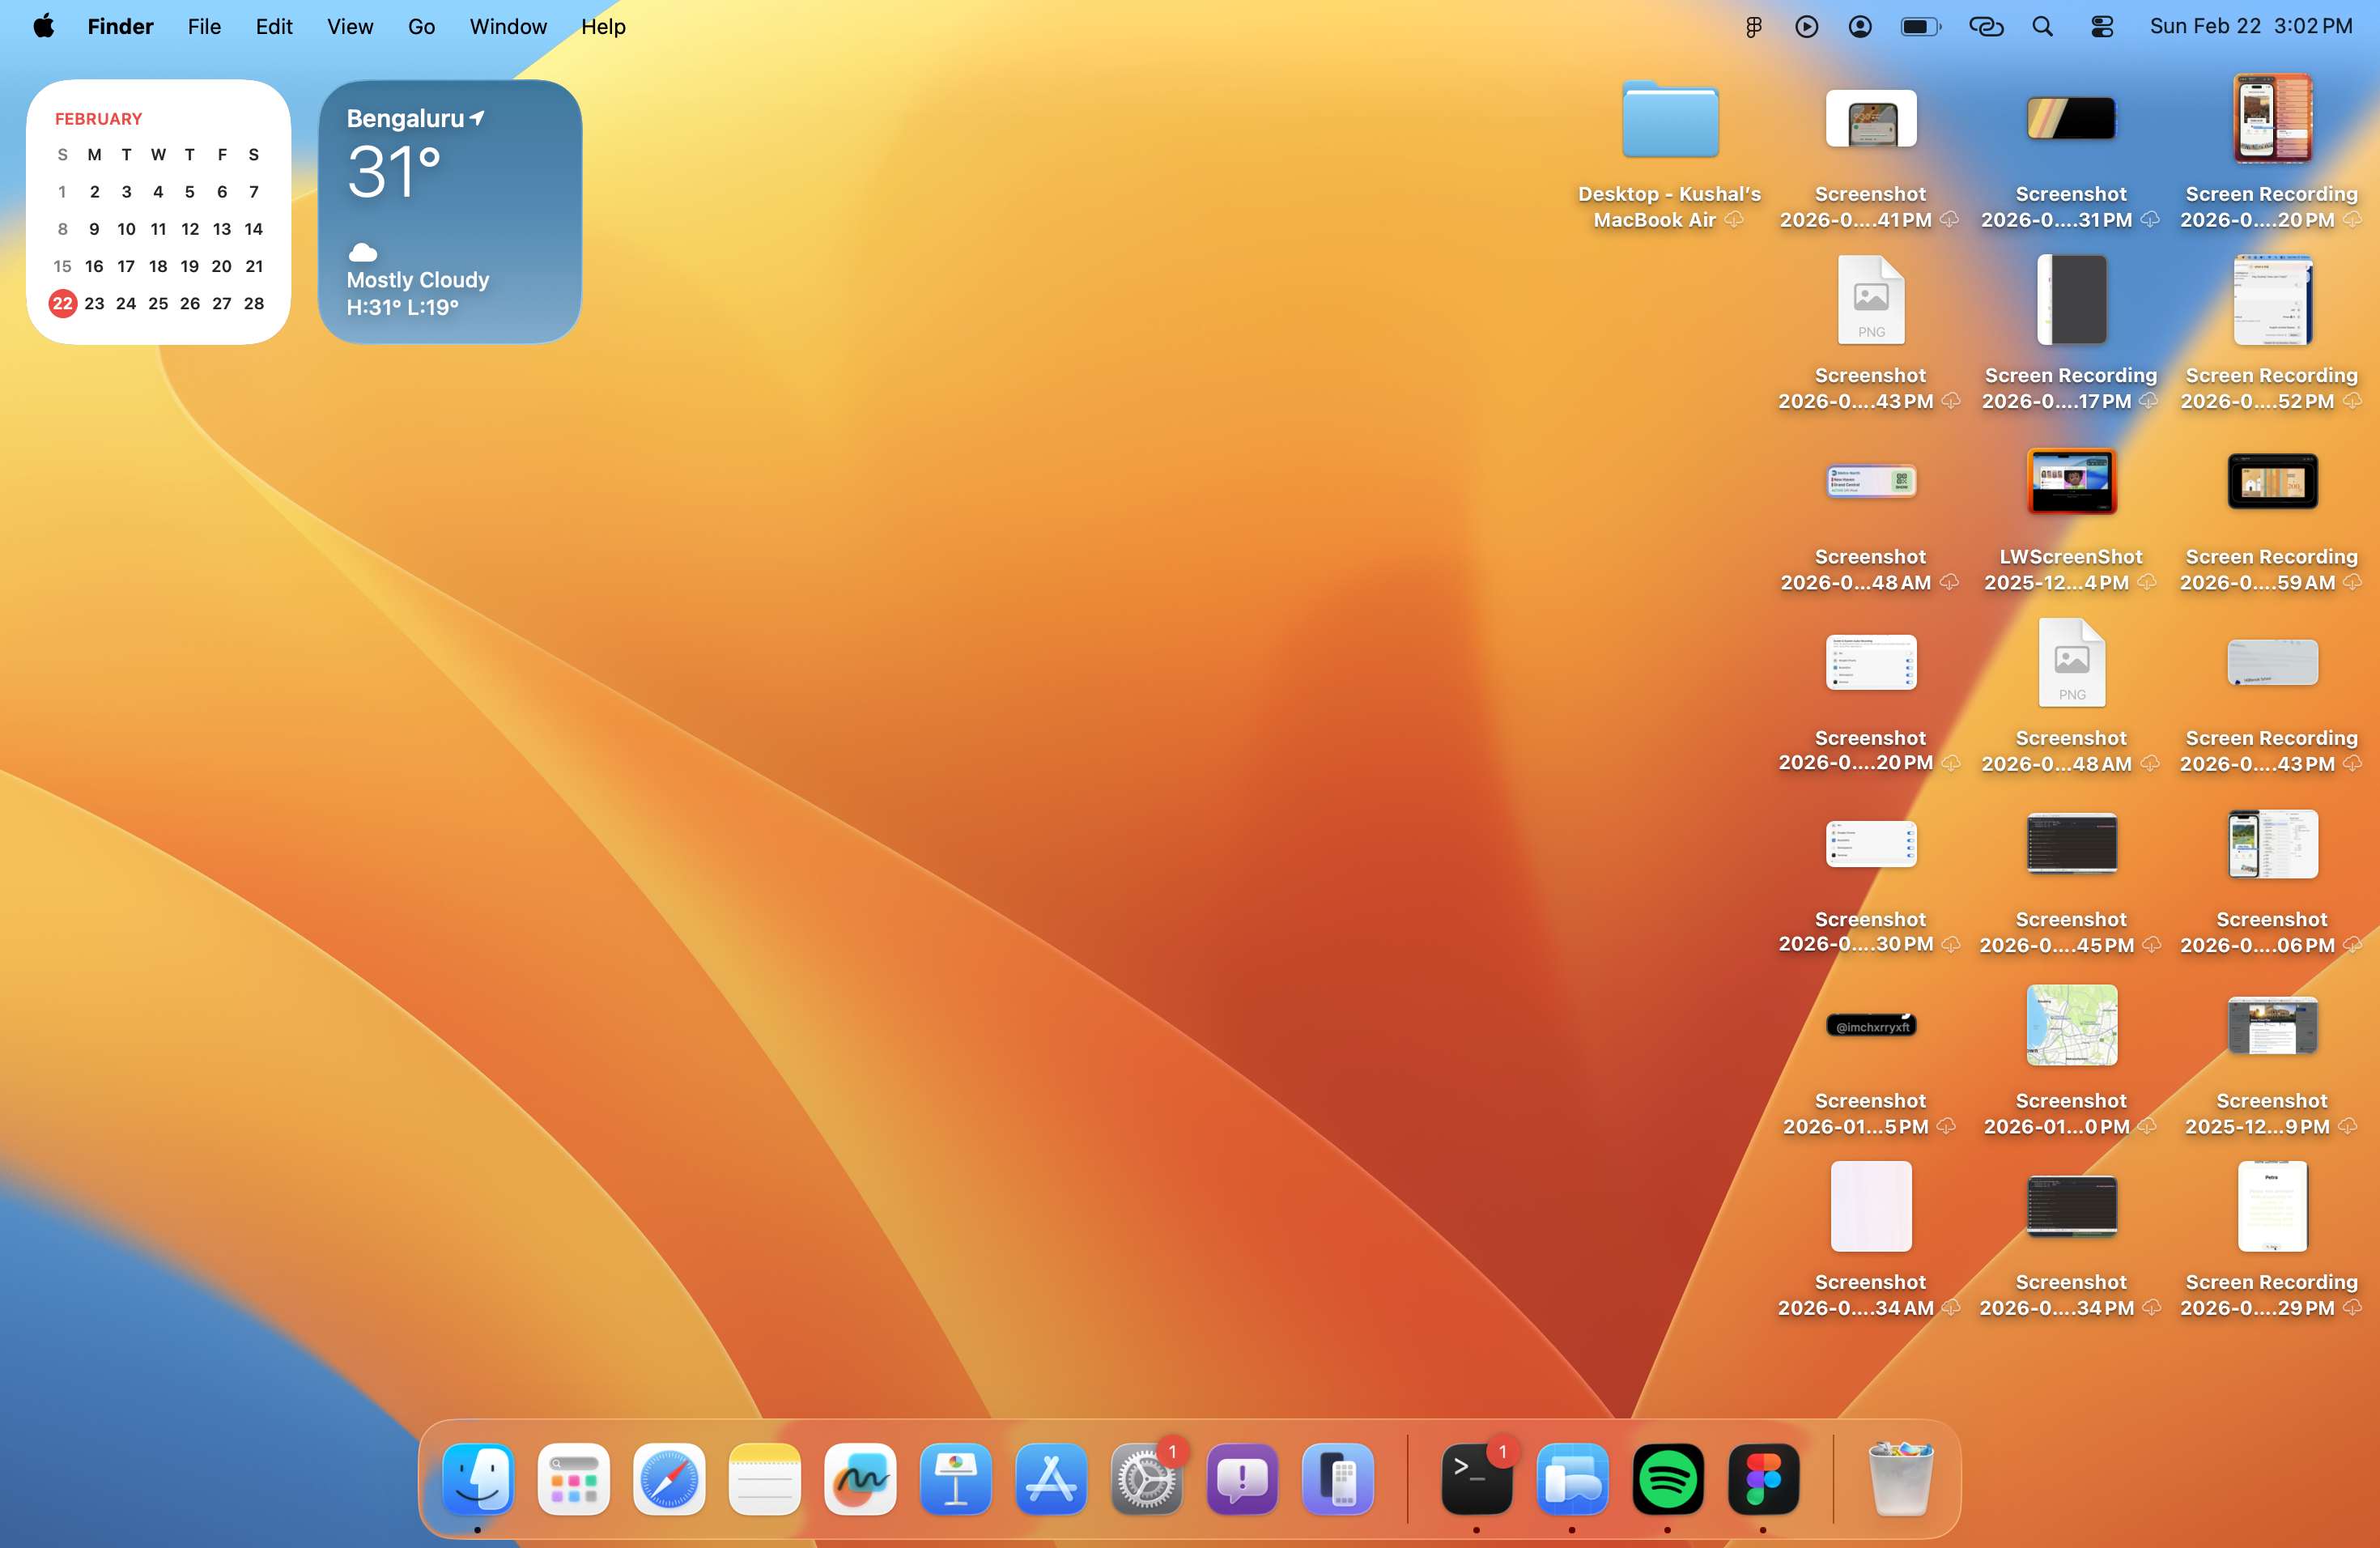Open the Notes app

pos(764,1480)
